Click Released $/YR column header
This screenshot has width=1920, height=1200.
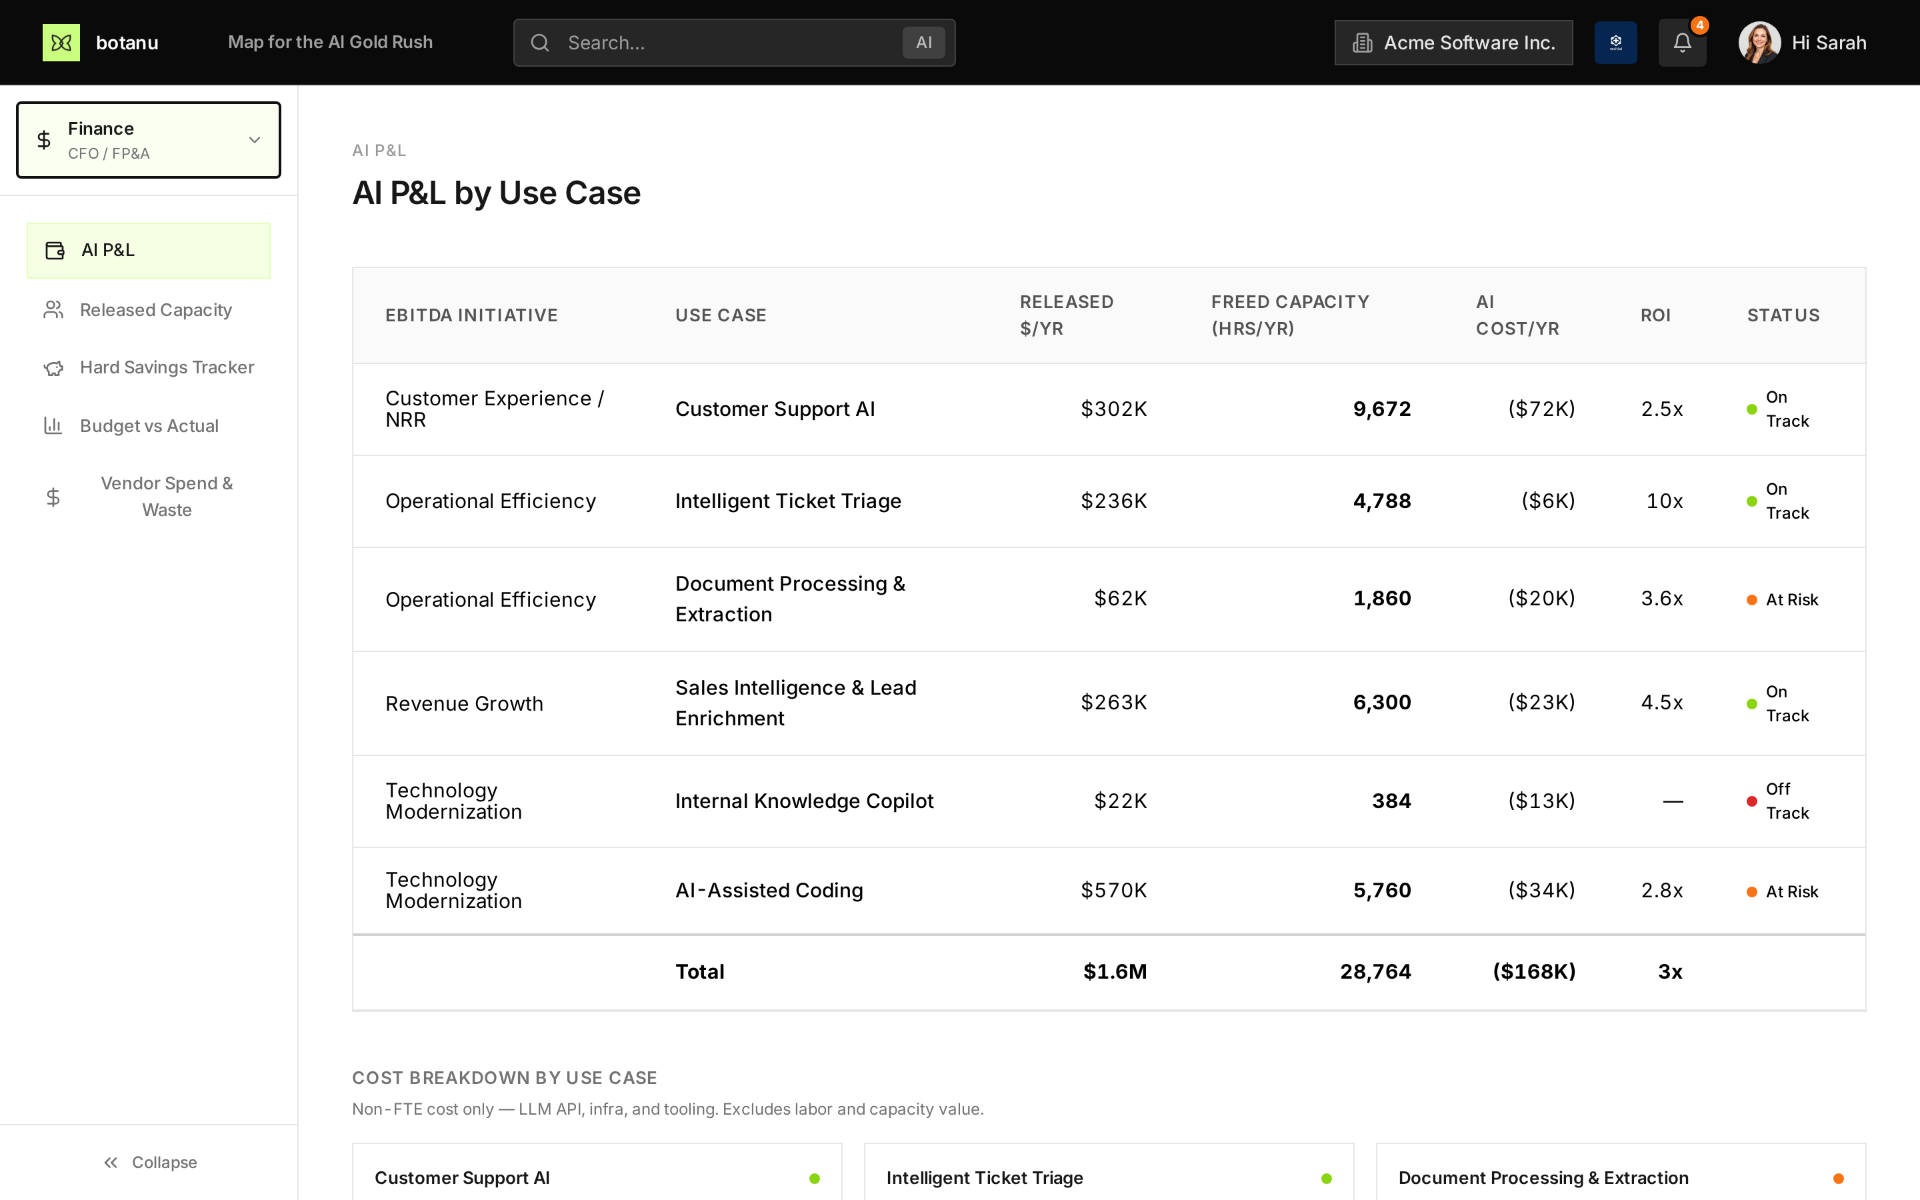(x=1066, y=315)
